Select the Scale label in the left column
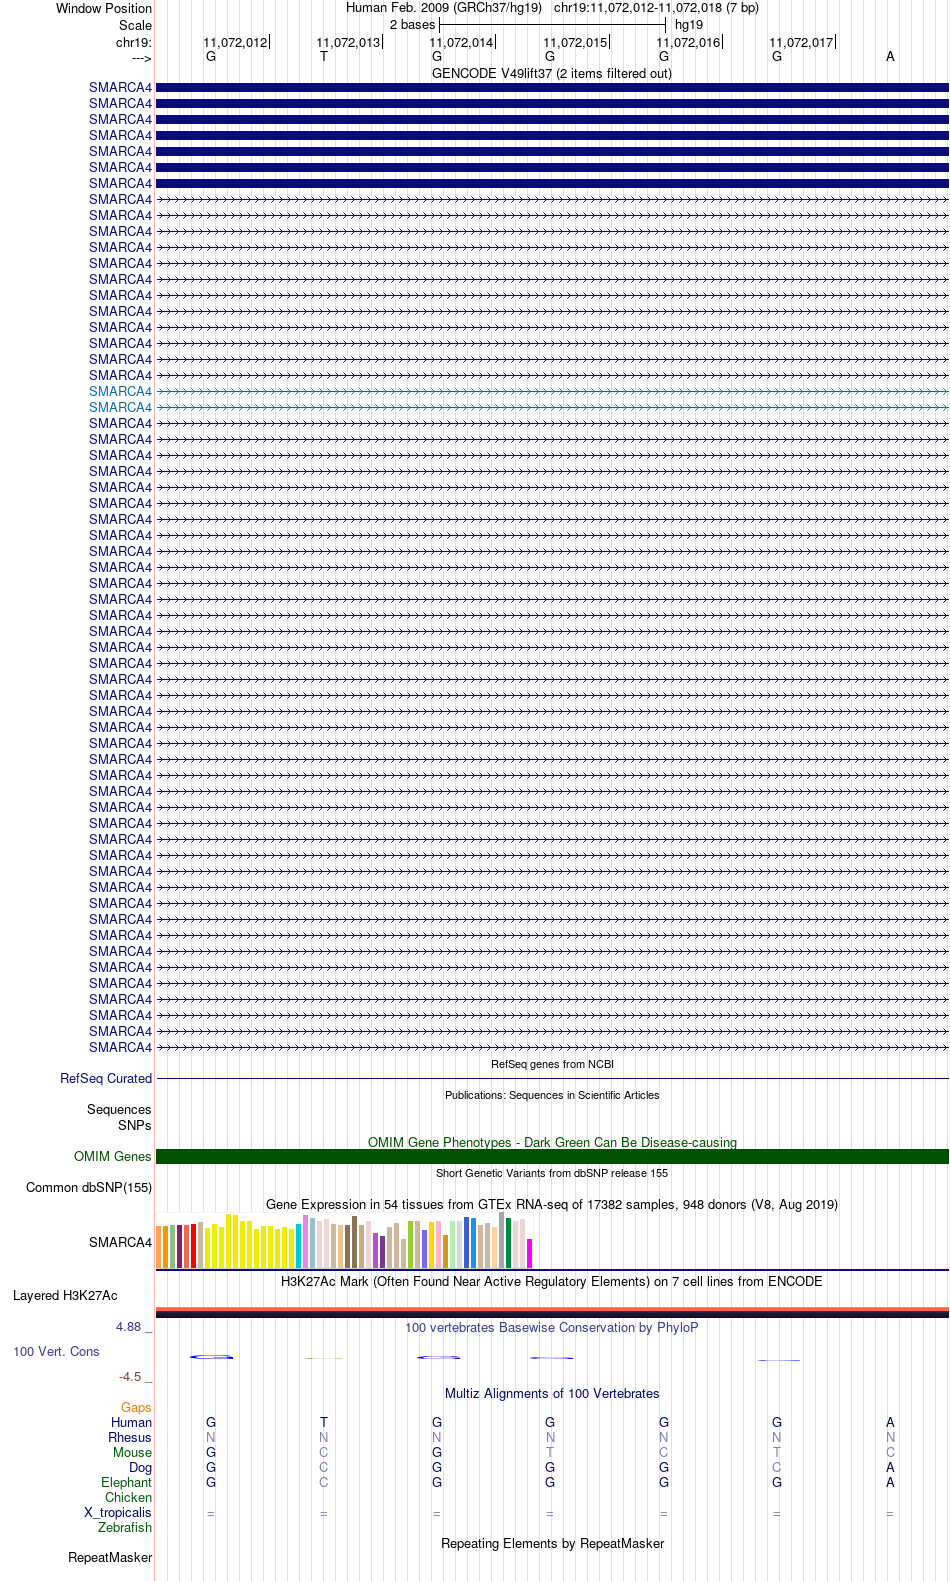 click(x=135, y=25)
